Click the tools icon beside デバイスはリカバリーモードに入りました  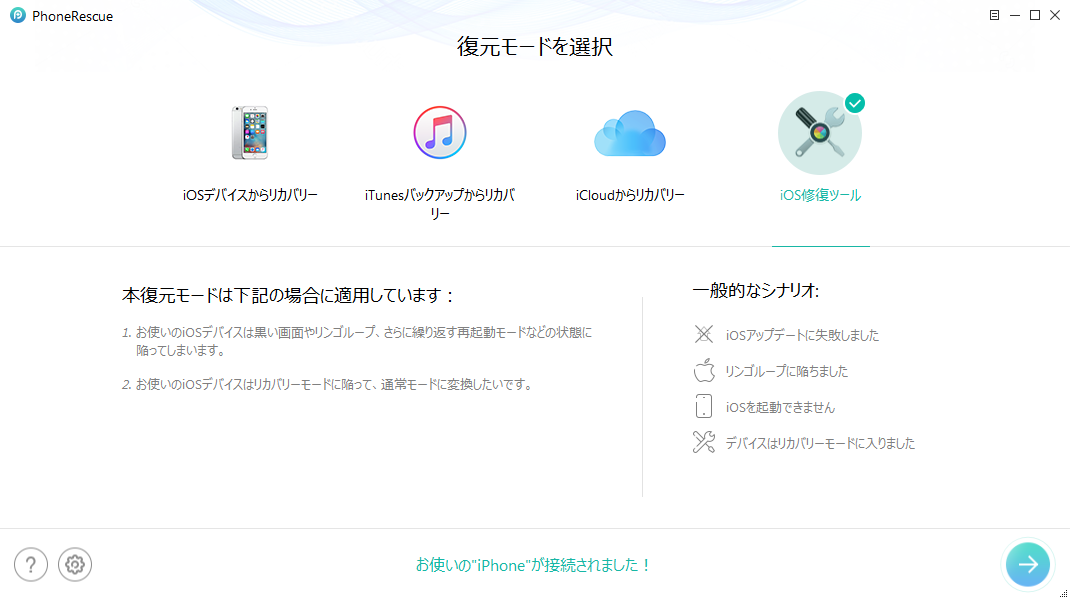coord(704,443)
